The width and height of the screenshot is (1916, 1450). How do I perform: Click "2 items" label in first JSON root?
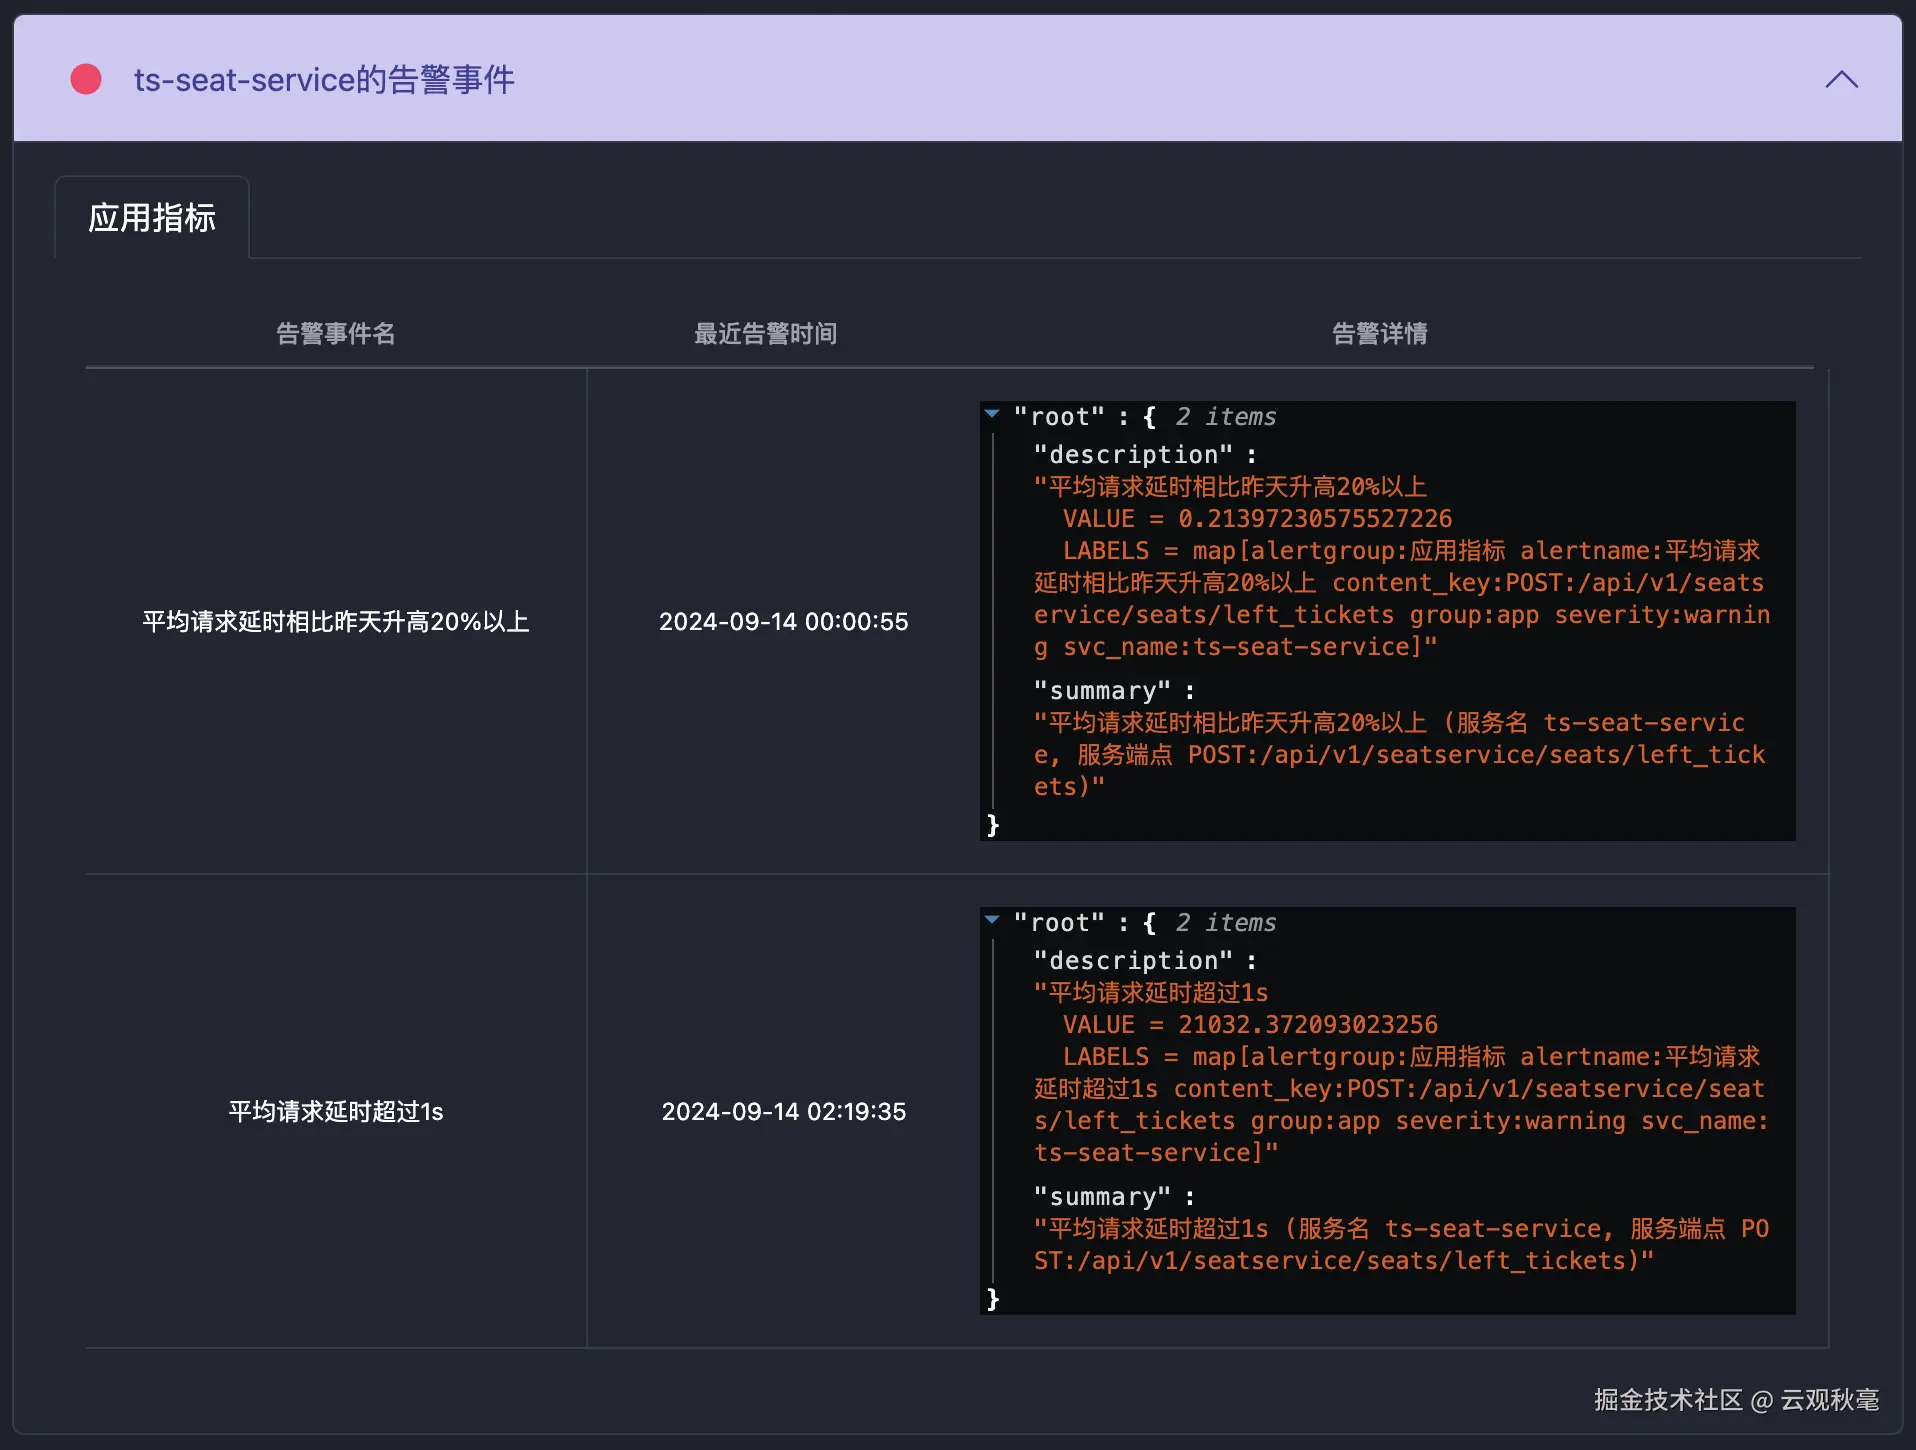click(1226, 417)
